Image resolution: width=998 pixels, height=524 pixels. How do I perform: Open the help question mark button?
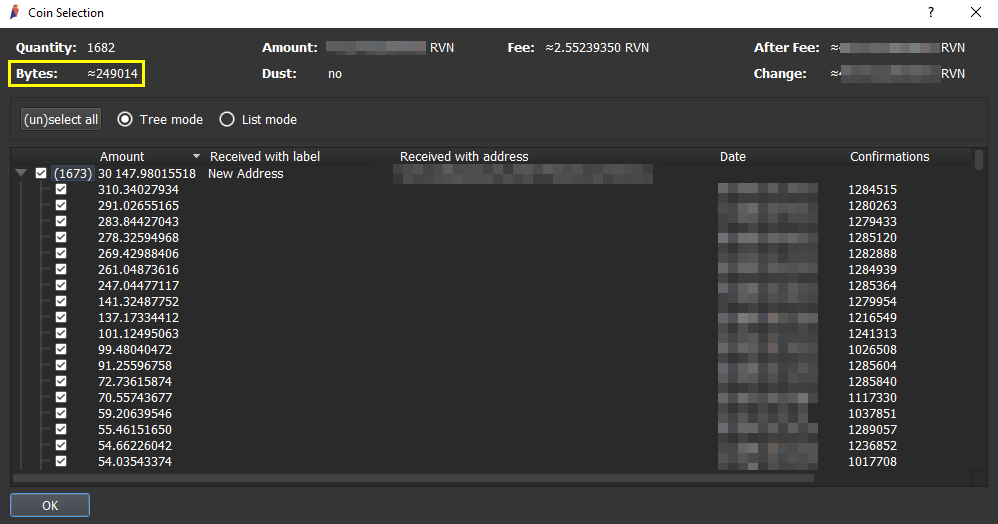931,12
